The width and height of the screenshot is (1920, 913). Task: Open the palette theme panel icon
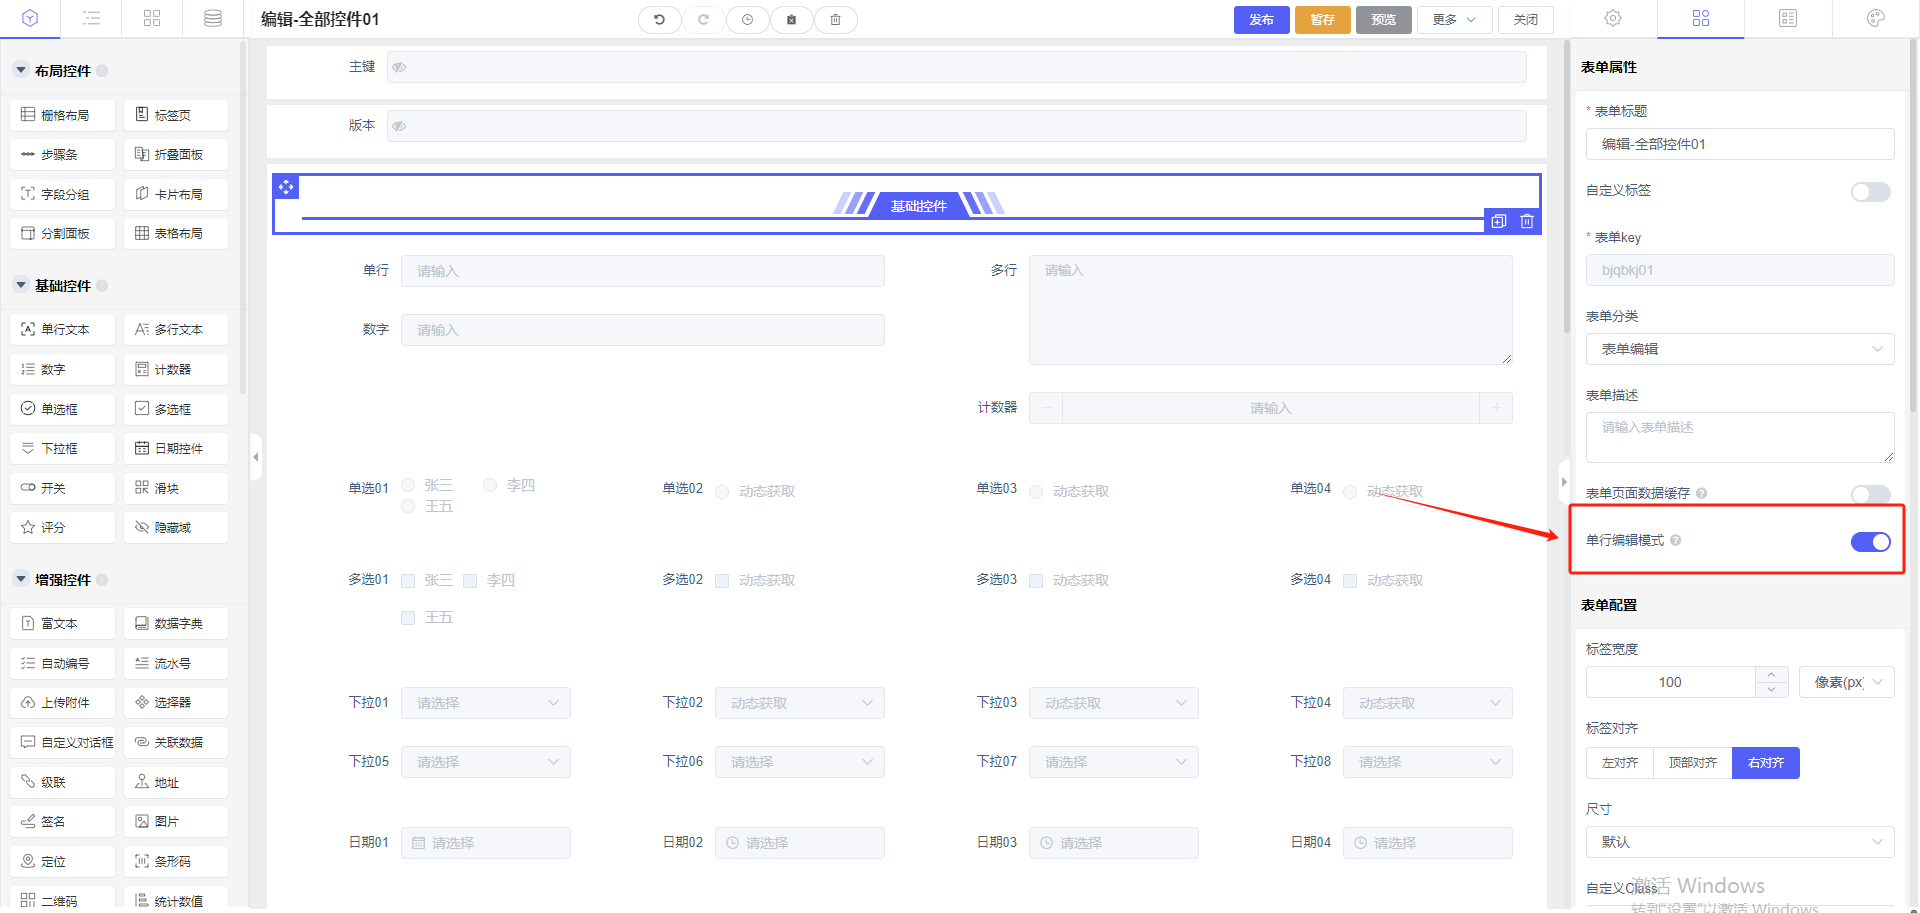1875,19
